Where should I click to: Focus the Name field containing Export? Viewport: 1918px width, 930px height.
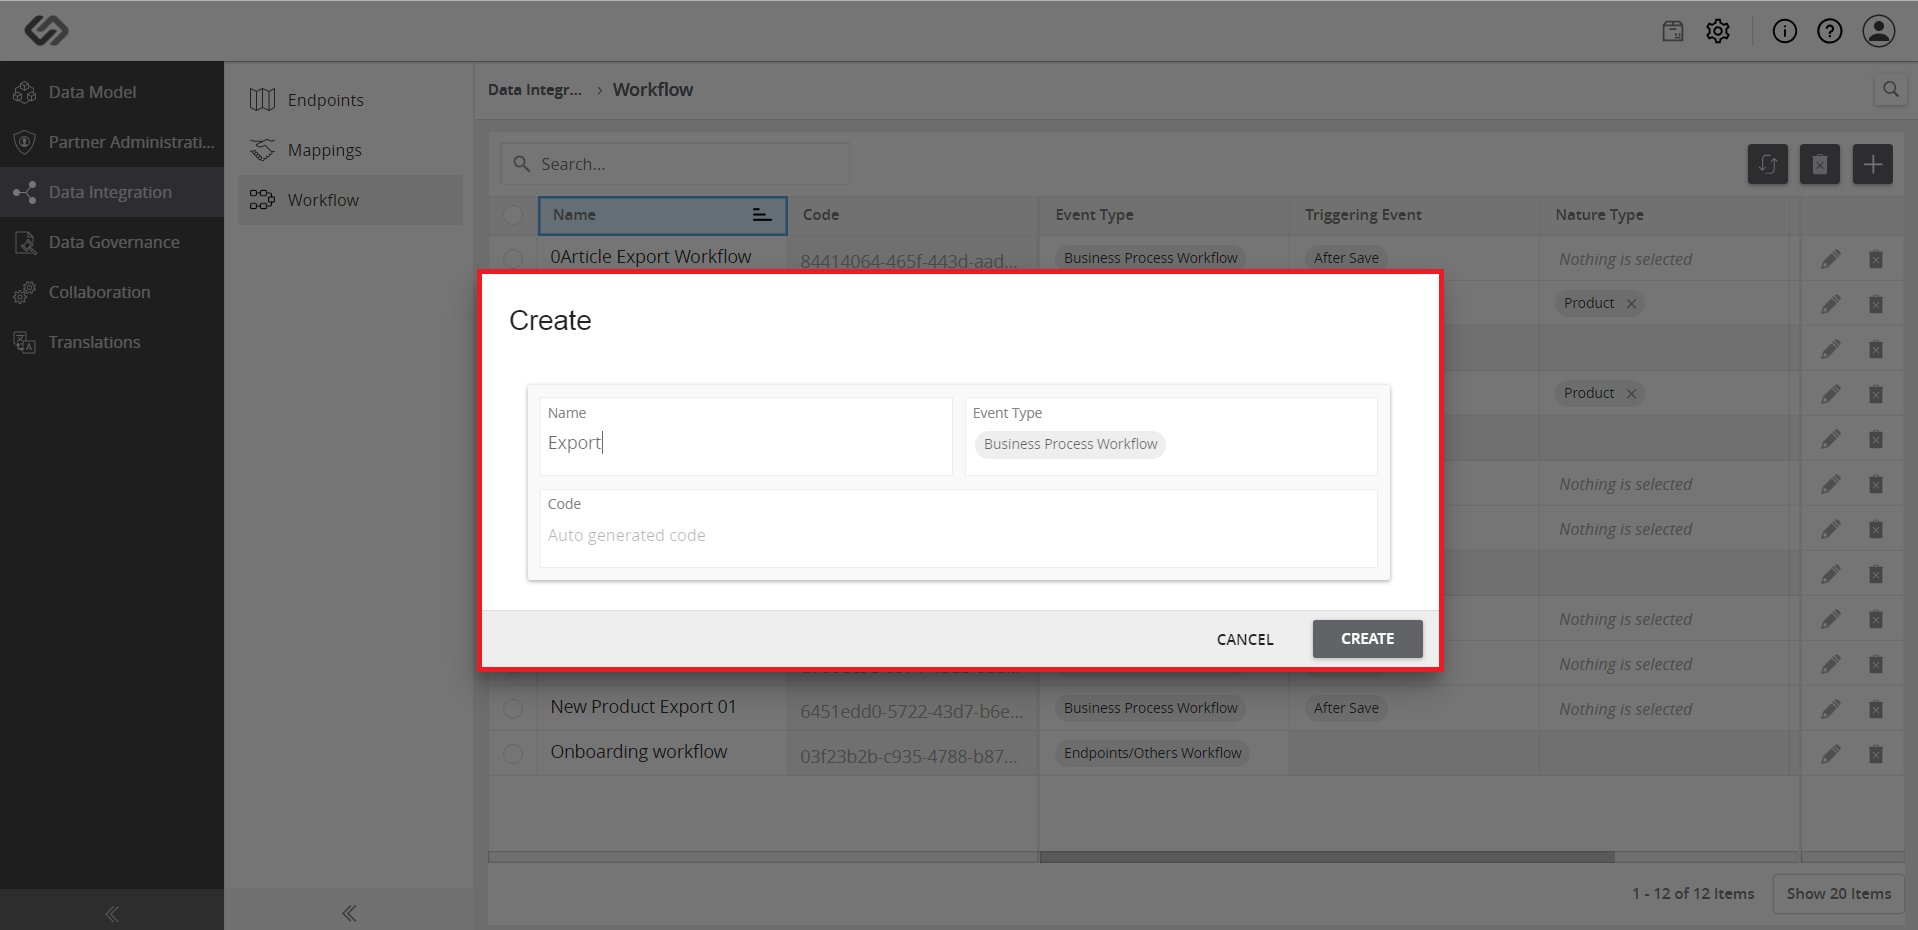pos(746,436)
